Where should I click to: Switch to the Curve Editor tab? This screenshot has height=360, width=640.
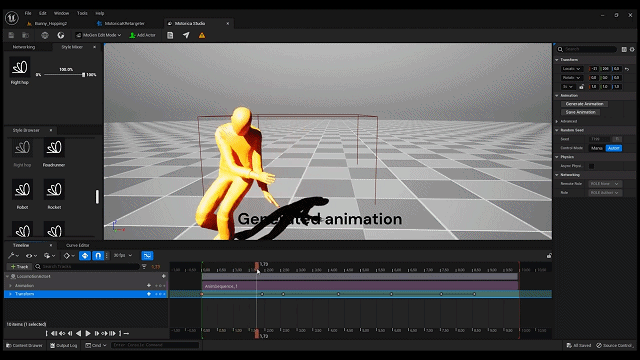point(78,245)
